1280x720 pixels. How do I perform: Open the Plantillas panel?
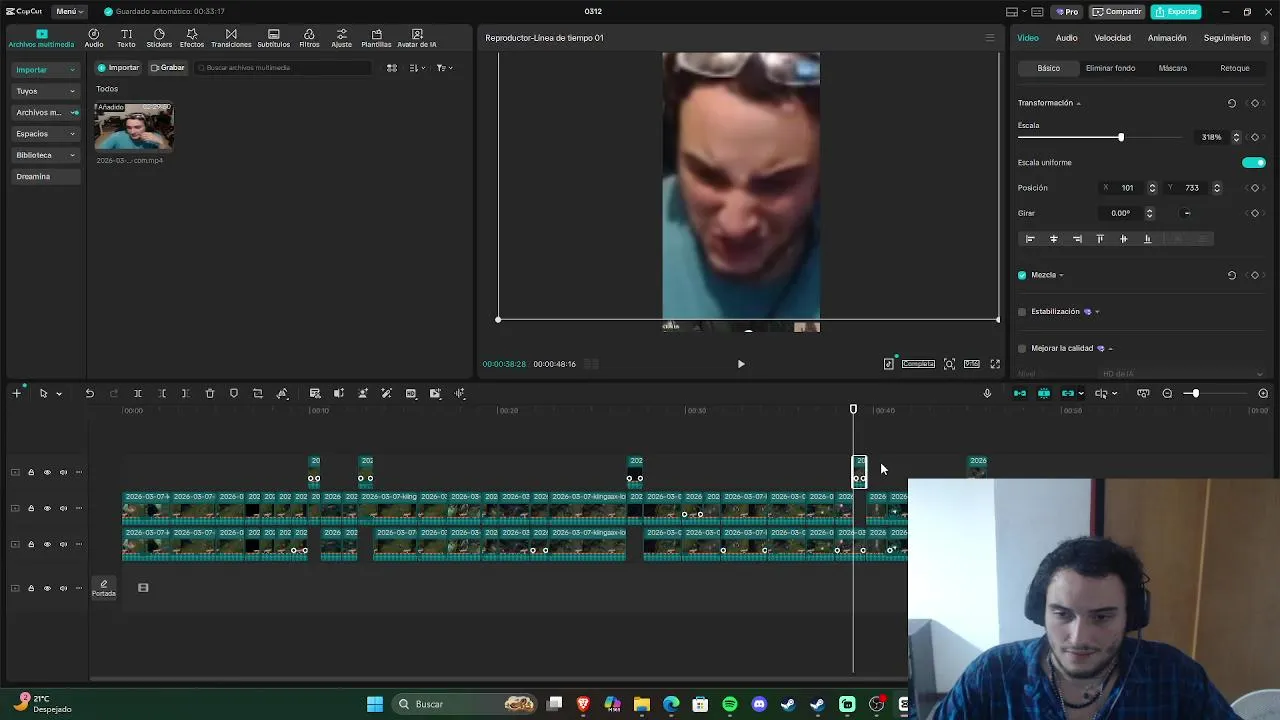[376, 38]
